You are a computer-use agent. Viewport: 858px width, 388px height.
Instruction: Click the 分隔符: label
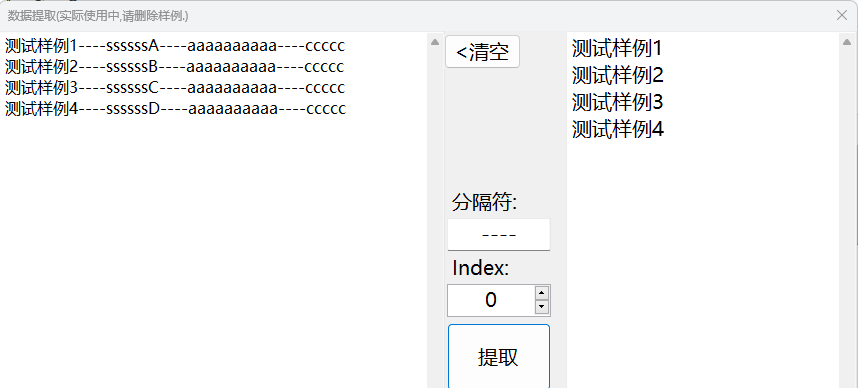point(484,203)
